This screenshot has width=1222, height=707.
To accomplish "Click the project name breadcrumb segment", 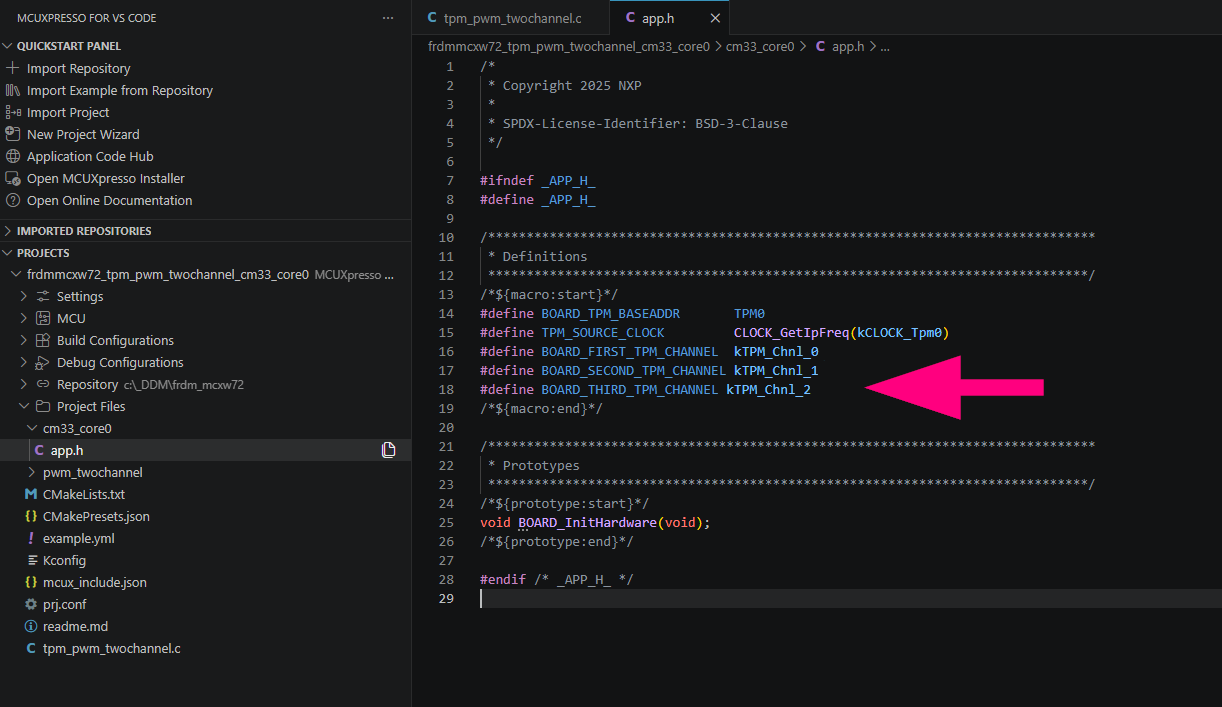I will [x=568, y=46].
